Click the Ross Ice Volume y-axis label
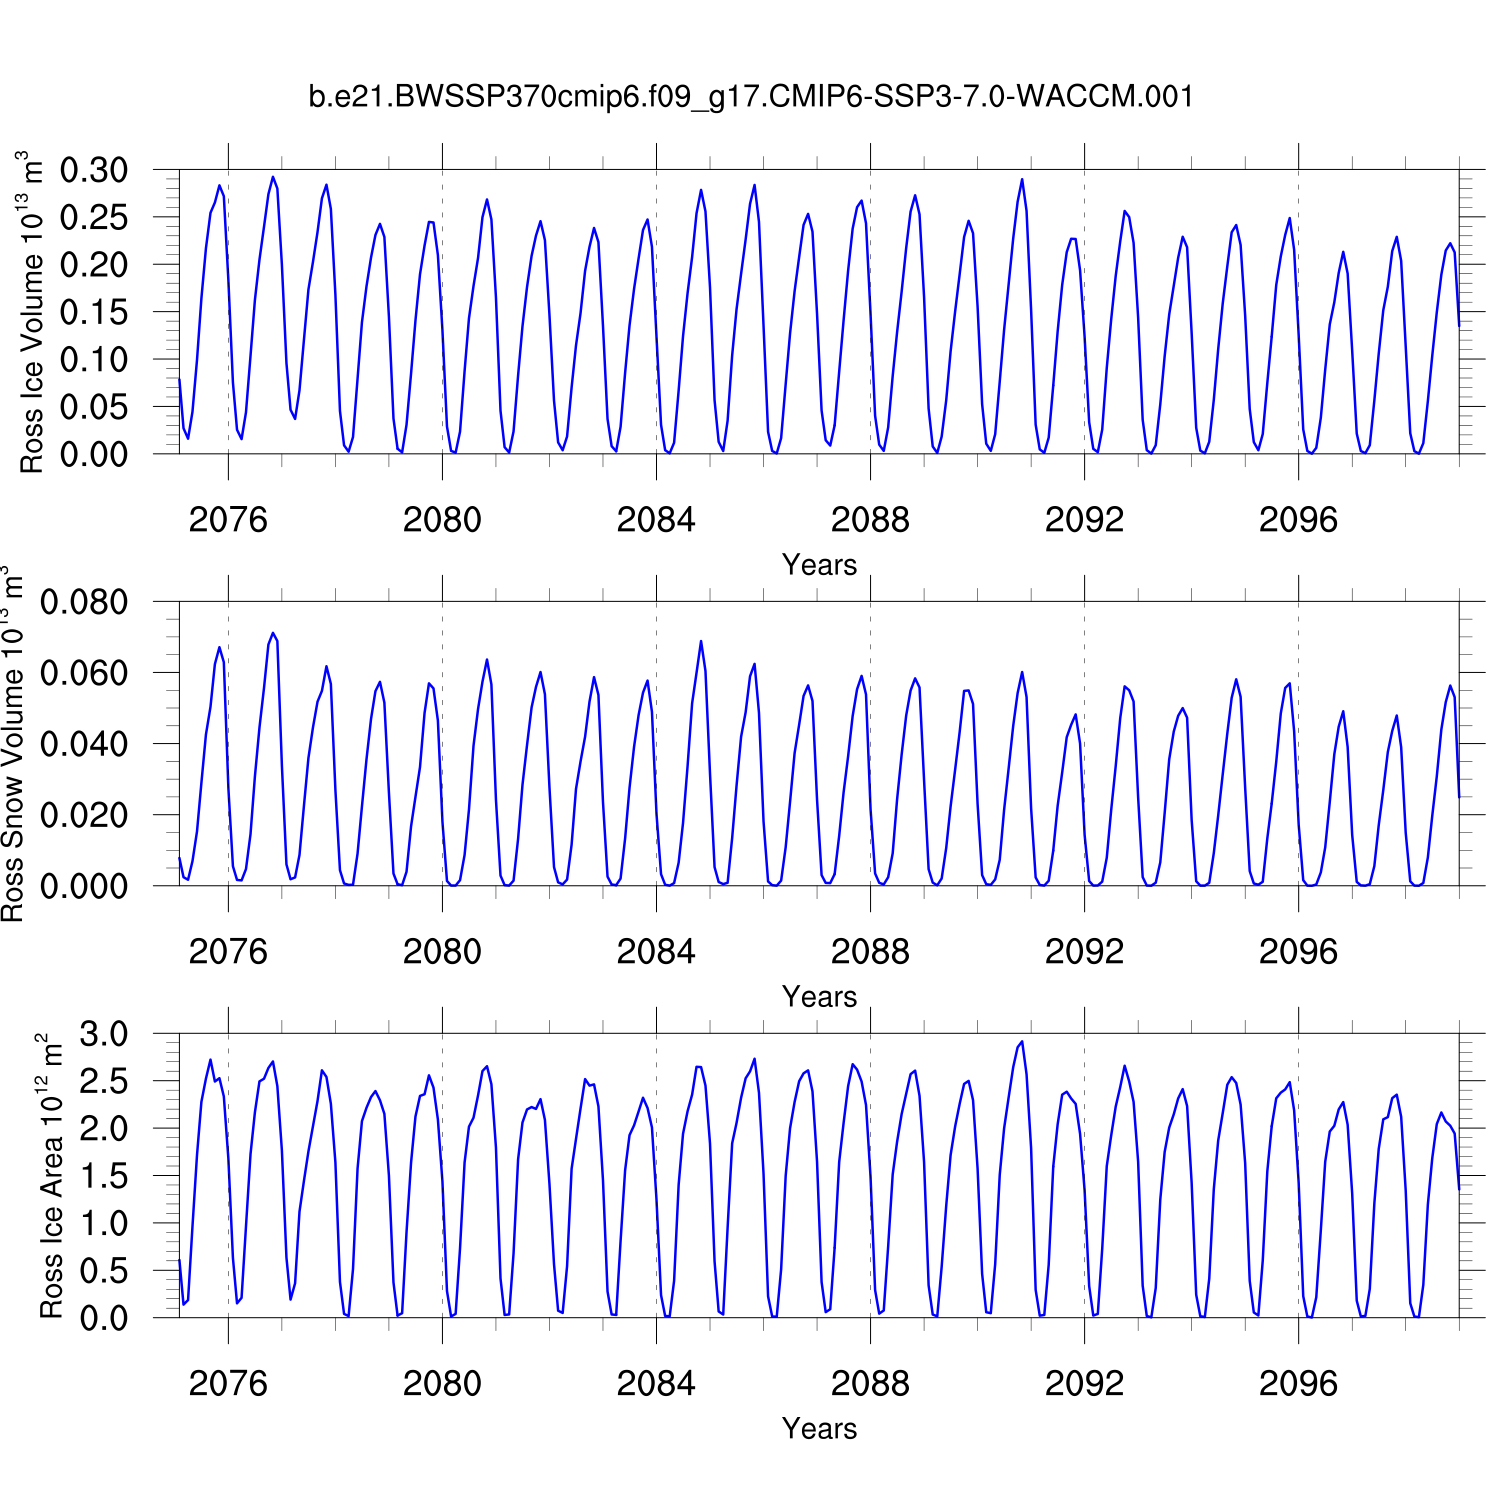1500x1500 pixels. pos(32,312)
